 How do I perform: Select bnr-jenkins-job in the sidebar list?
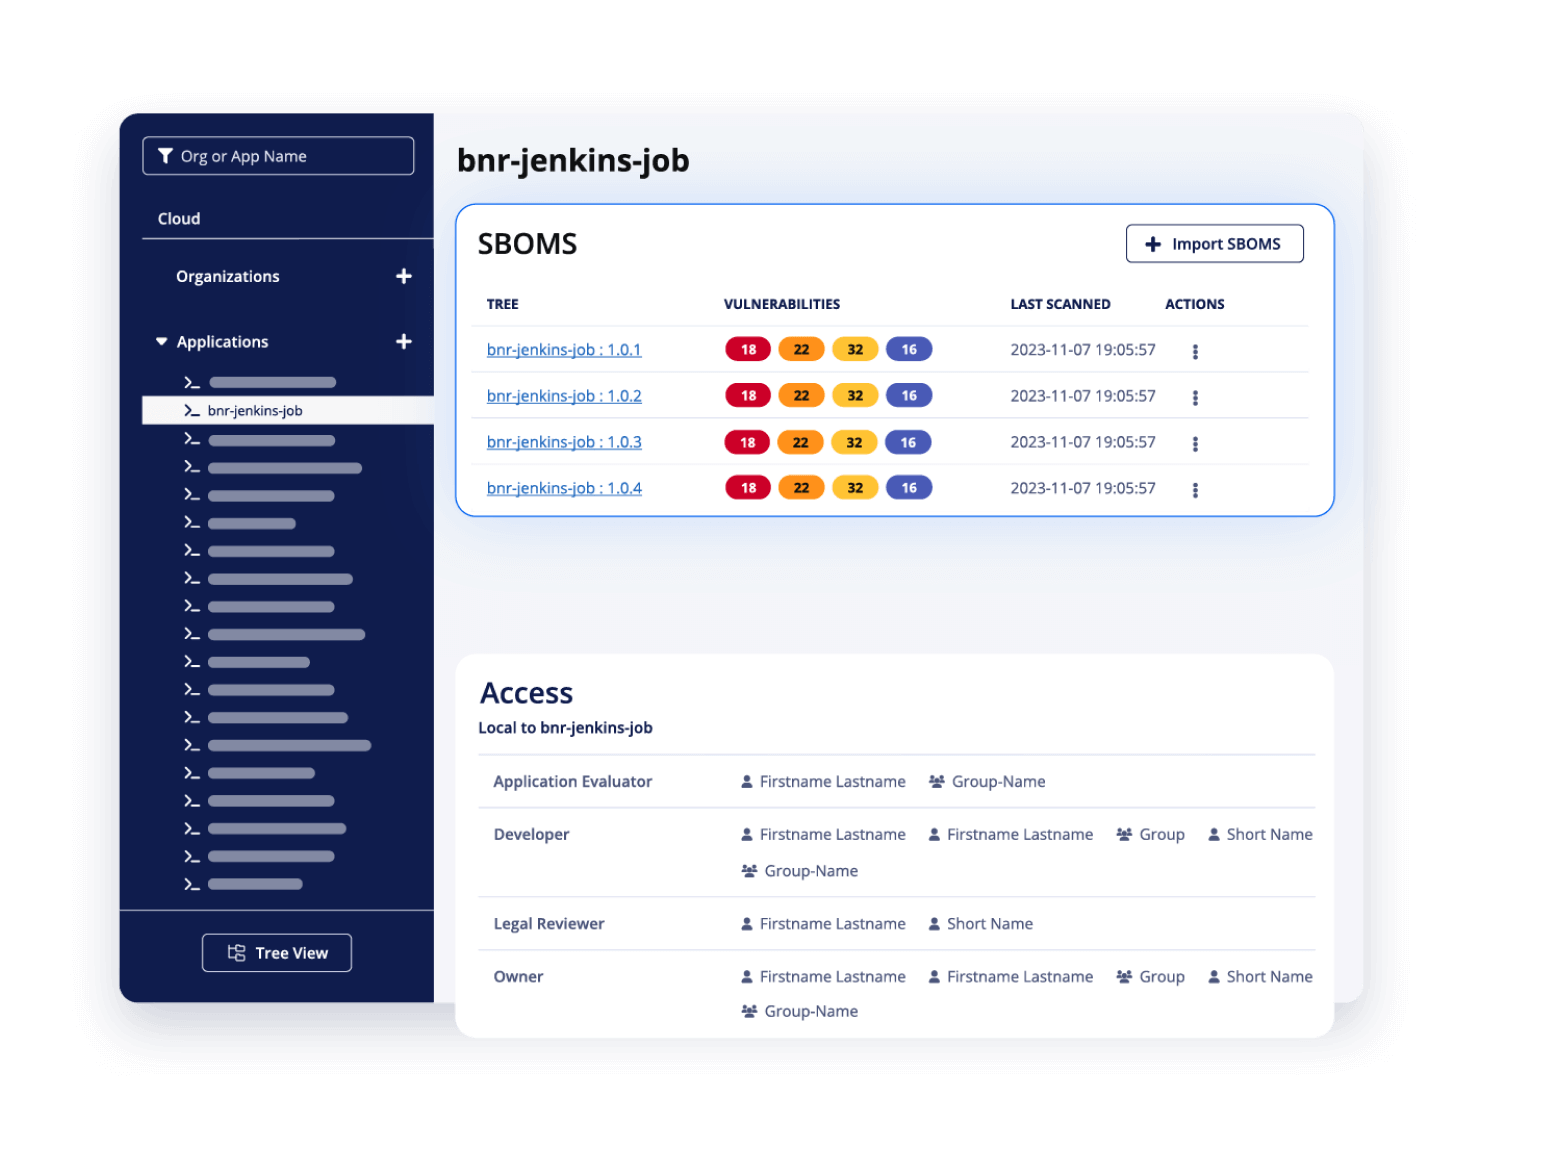click(288, 411)
